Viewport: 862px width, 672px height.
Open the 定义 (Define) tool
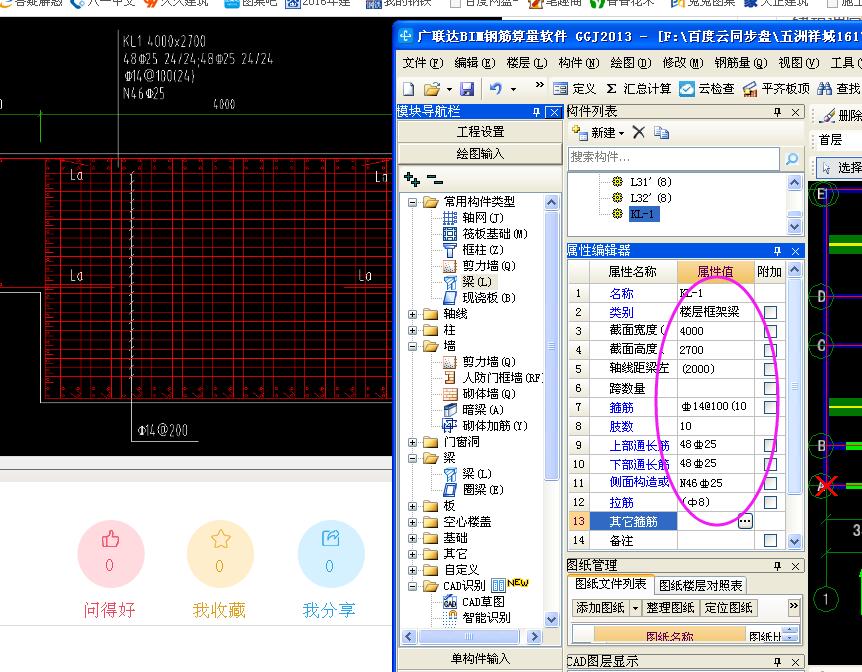(574, 89)
